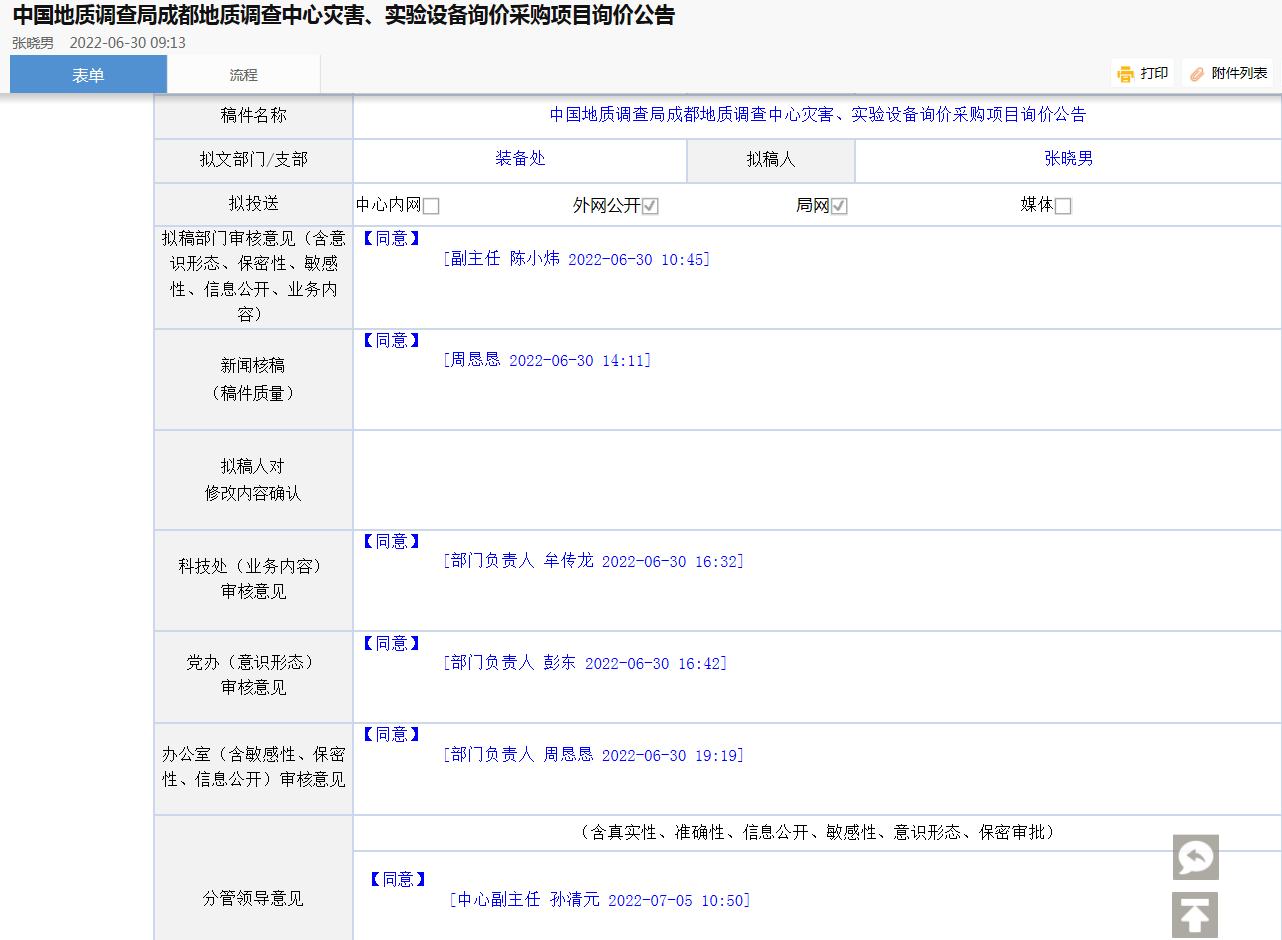The image size is (1282, 940).
Task: Open the 流程 tab
Action: click(x=243, y=75)
